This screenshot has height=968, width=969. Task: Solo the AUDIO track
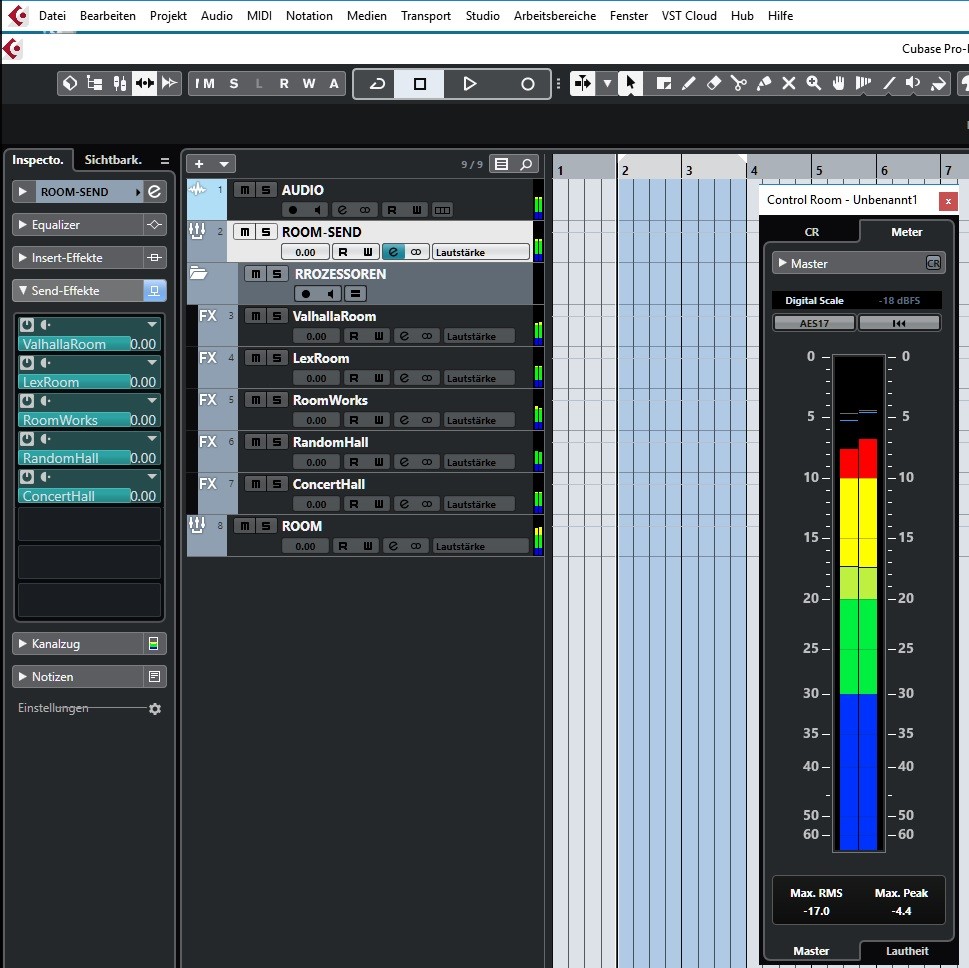[265, 190]
